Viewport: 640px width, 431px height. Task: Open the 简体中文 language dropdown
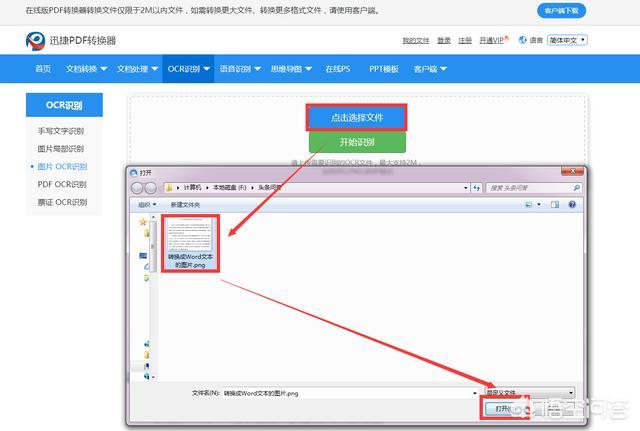coord(567,40)
